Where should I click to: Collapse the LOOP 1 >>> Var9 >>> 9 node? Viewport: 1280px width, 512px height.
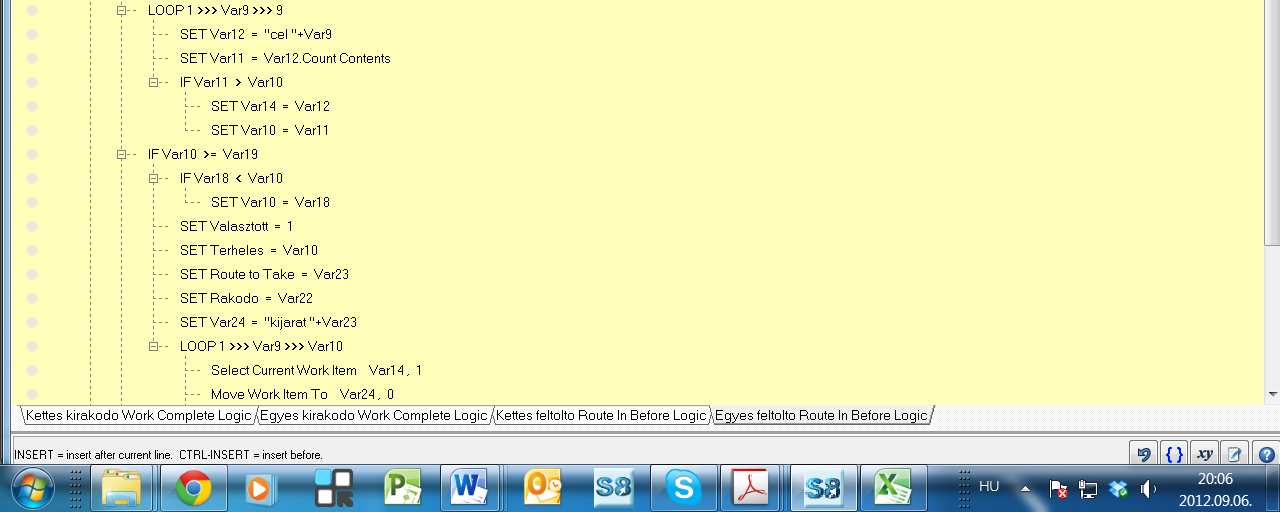click(122, 10)
